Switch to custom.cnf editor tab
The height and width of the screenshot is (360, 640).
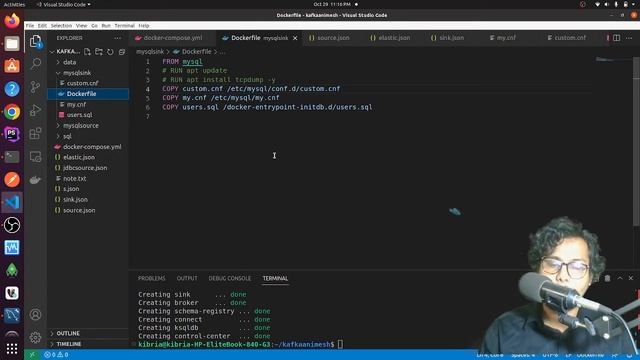click(x=570, y=38)
